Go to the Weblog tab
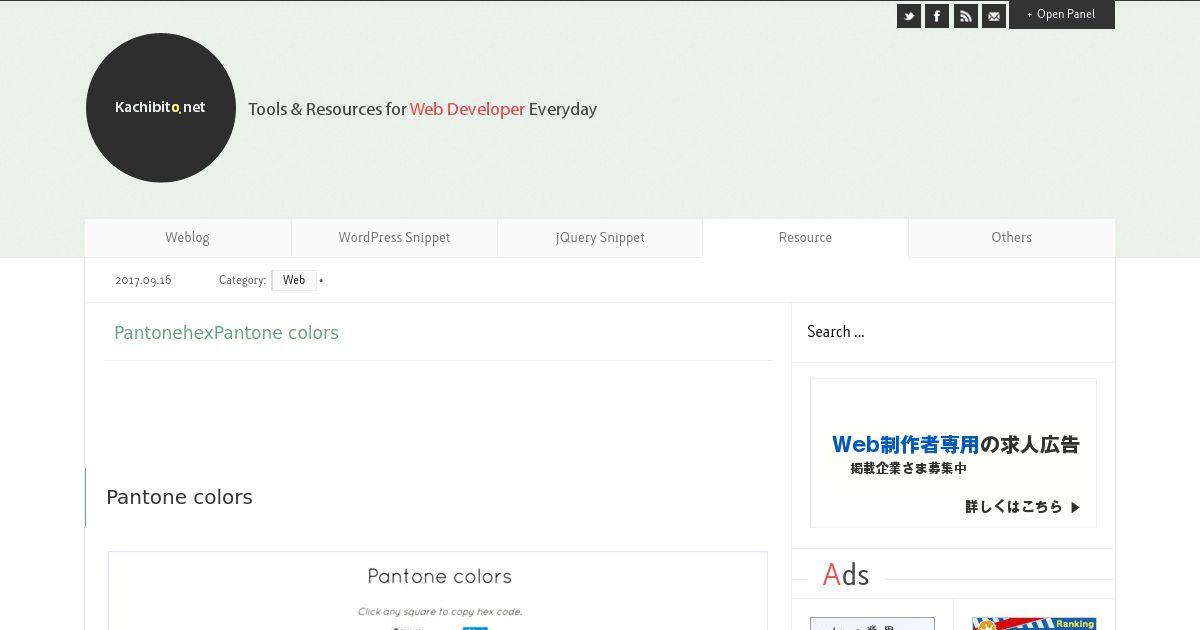Image resolution: width=1200 pixels, height=630 pixels. 188,238
